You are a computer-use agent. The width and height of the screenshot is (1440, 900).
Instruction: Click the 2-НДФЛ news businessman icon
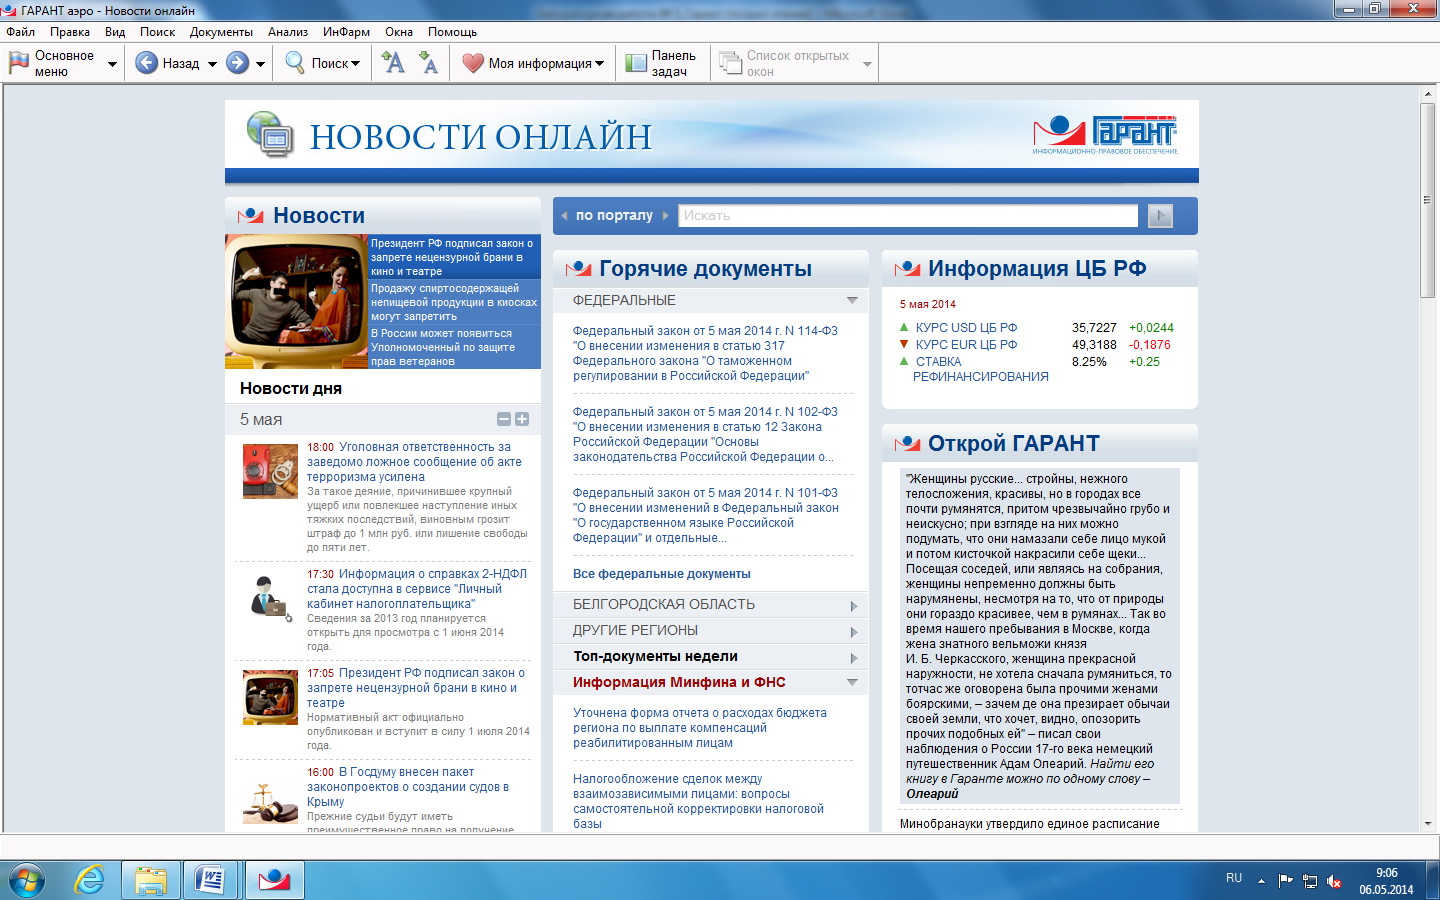[x=270, y=597]
